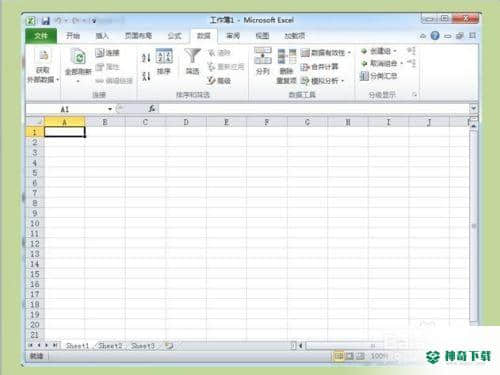Select the Sheet2 worksheet tab

tap(110, 346)
